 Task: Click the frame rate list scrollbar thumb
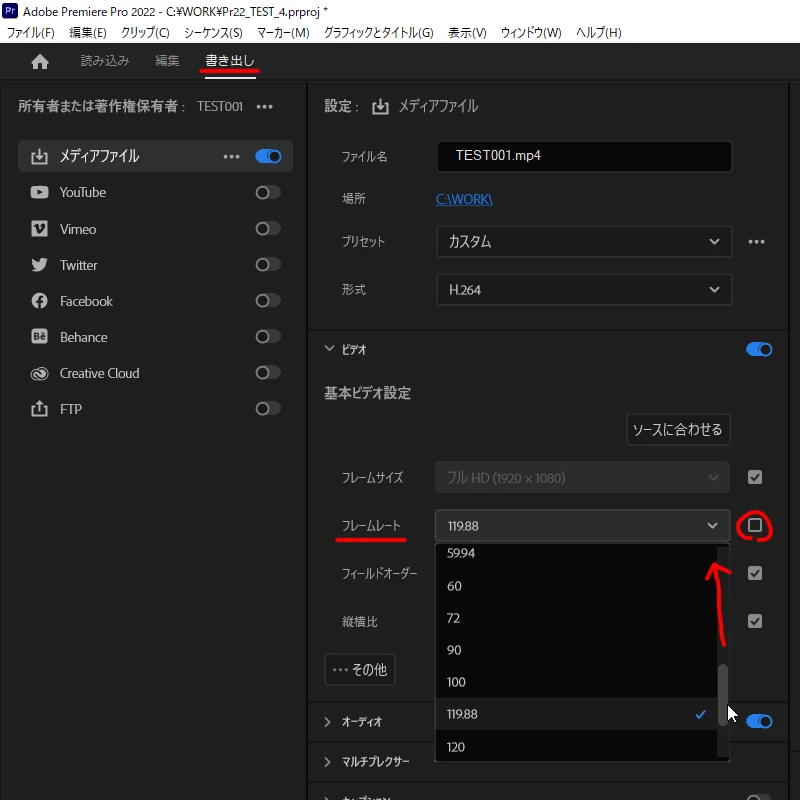[x=722, y=694]
